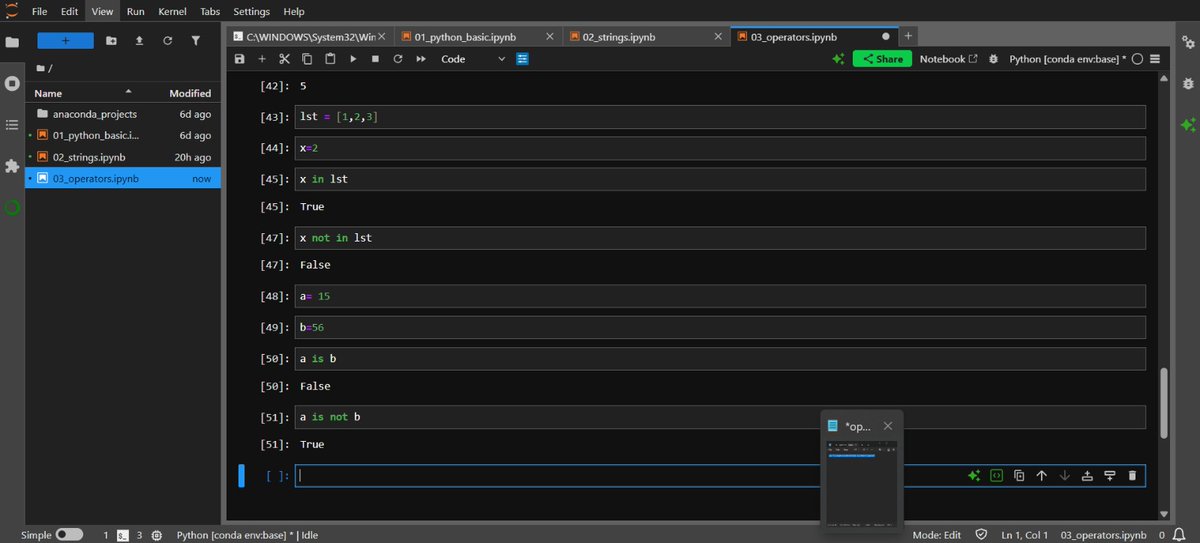Close the 01_python_basic.ipynb tab
The height and width of the screenshot is (543, 1200).
[x=551, y=36]
